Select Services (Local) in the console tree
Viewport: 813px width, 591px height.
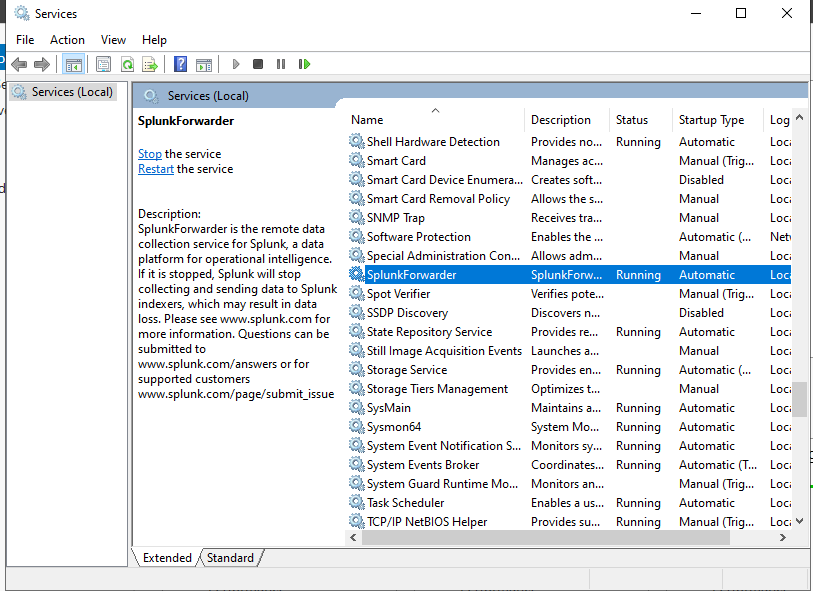pyautogui.click(x=63, y=92)
